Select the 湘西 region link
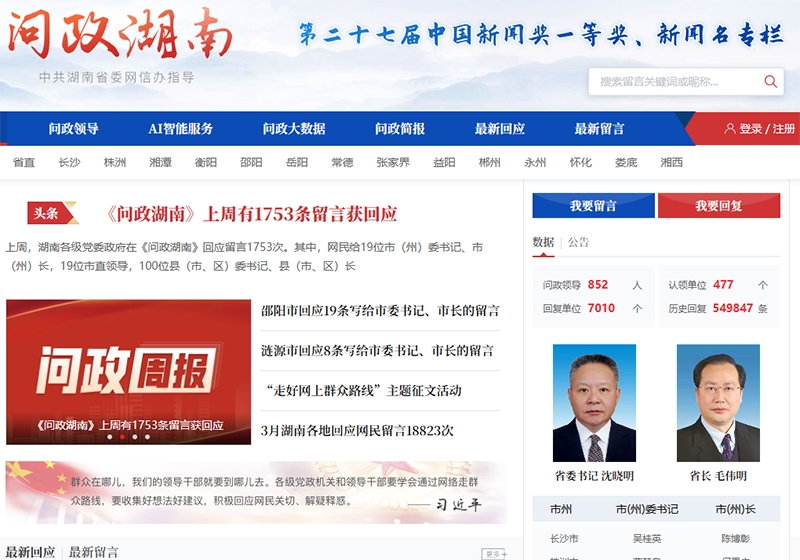800x560 pixels. click(x=671, y=162)
